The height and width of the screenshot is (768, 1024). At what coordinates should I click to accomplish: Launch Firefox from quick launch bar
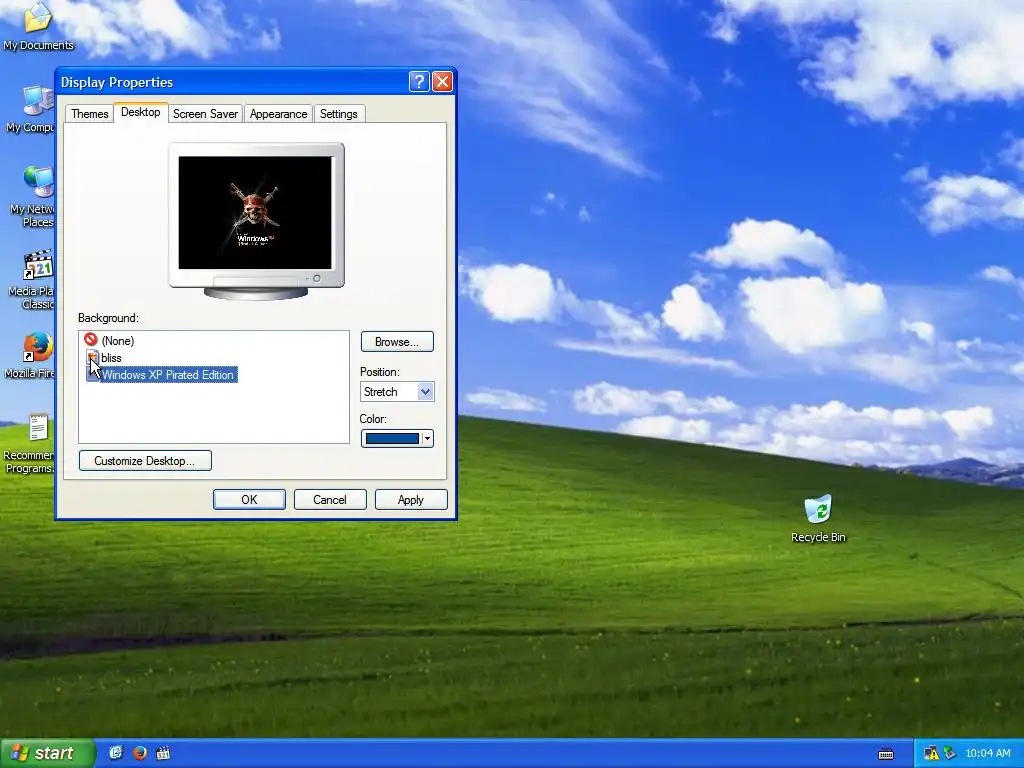(140, 753)
